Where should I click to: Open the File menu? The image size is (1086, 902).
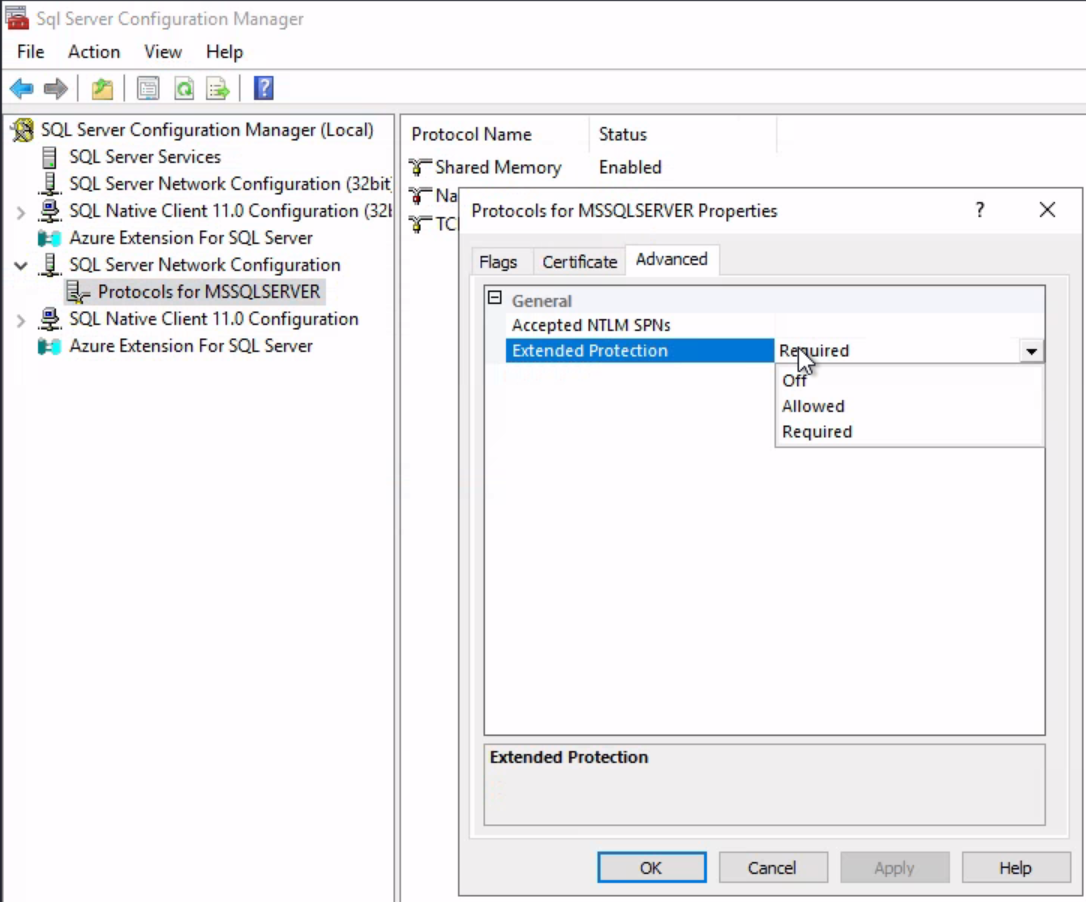click(x=30, y=52)
